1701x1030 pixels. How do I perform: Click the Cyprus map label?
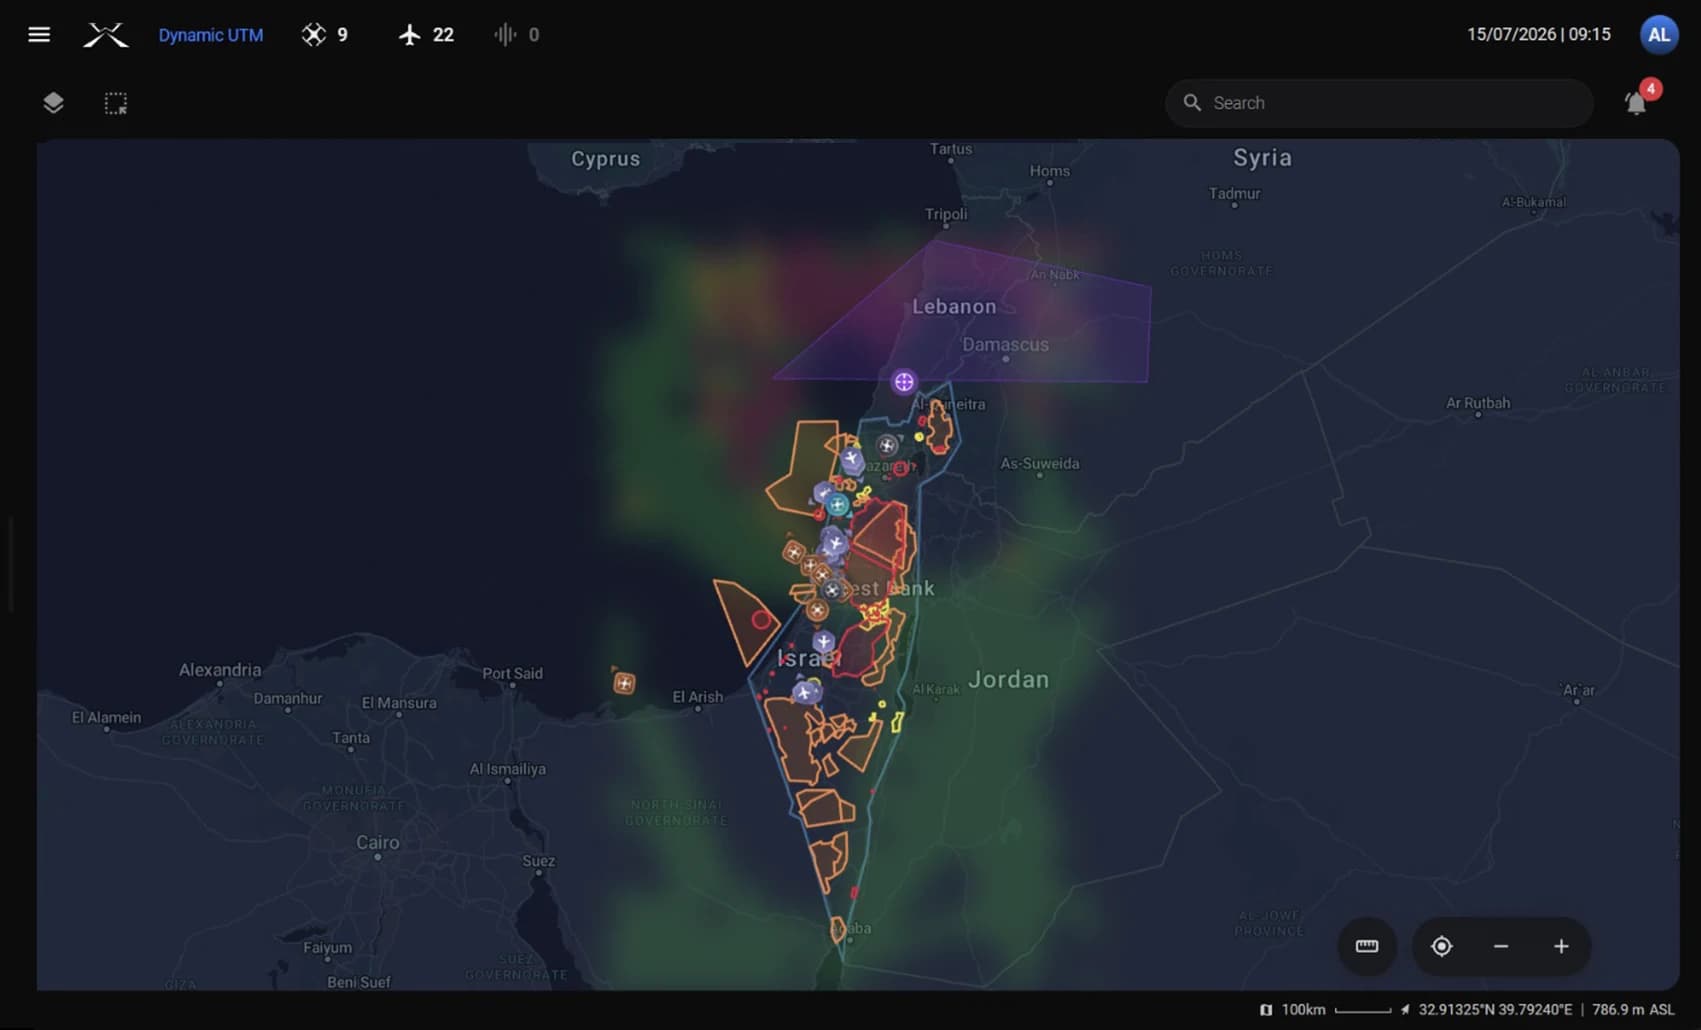pyautogui.click(x=606, y=159)
